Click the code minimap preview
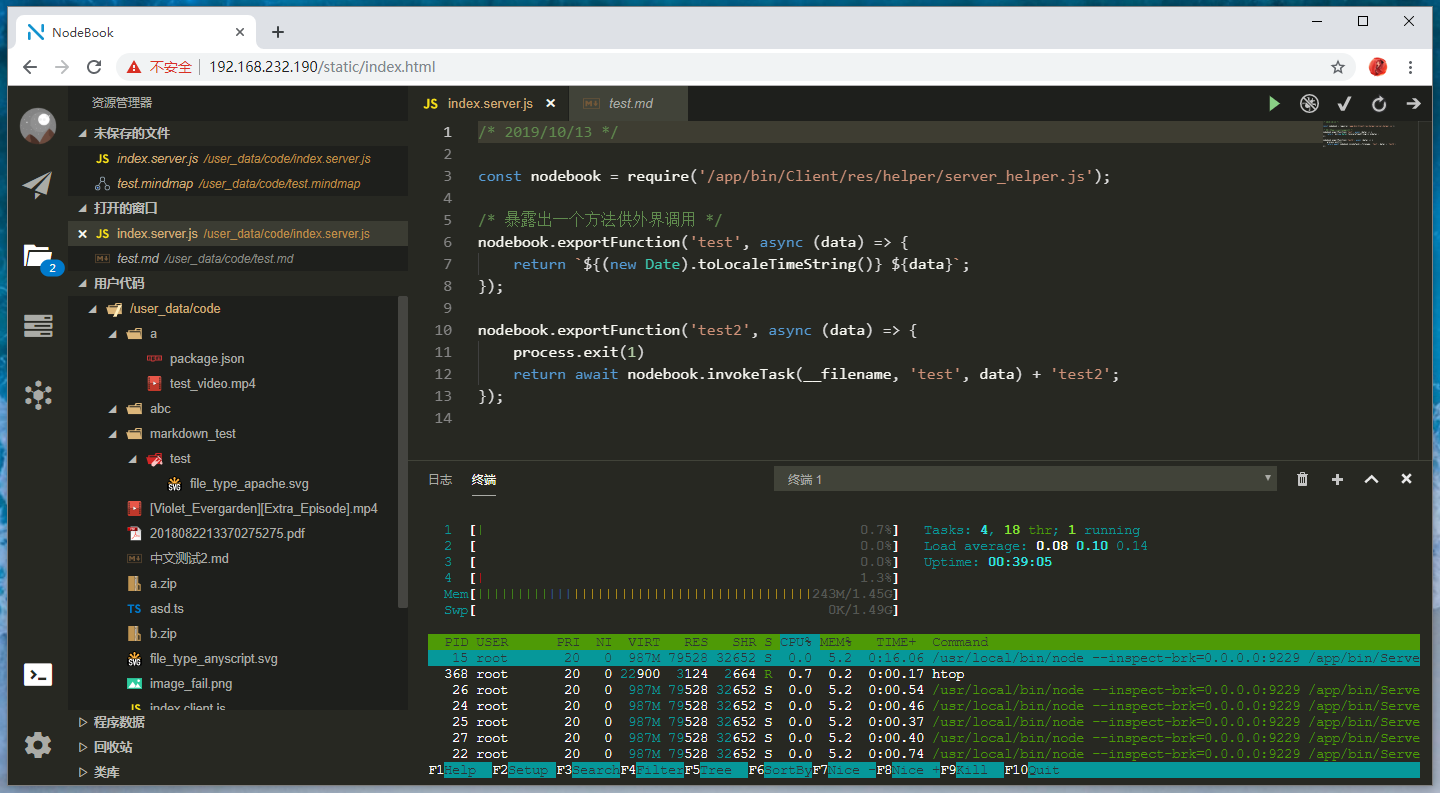 (x=1357, y=134)
